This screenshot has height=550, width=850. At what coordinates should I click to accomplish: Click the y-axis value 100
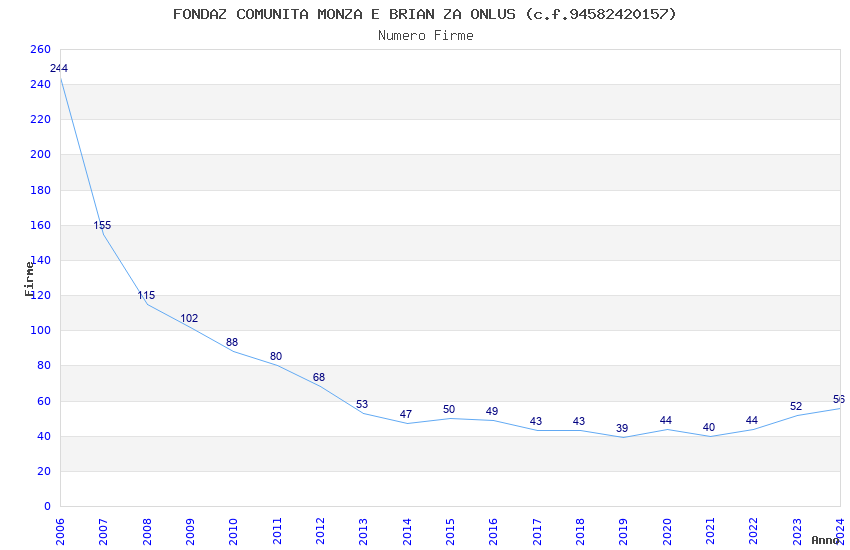click(x=41, y=330)
